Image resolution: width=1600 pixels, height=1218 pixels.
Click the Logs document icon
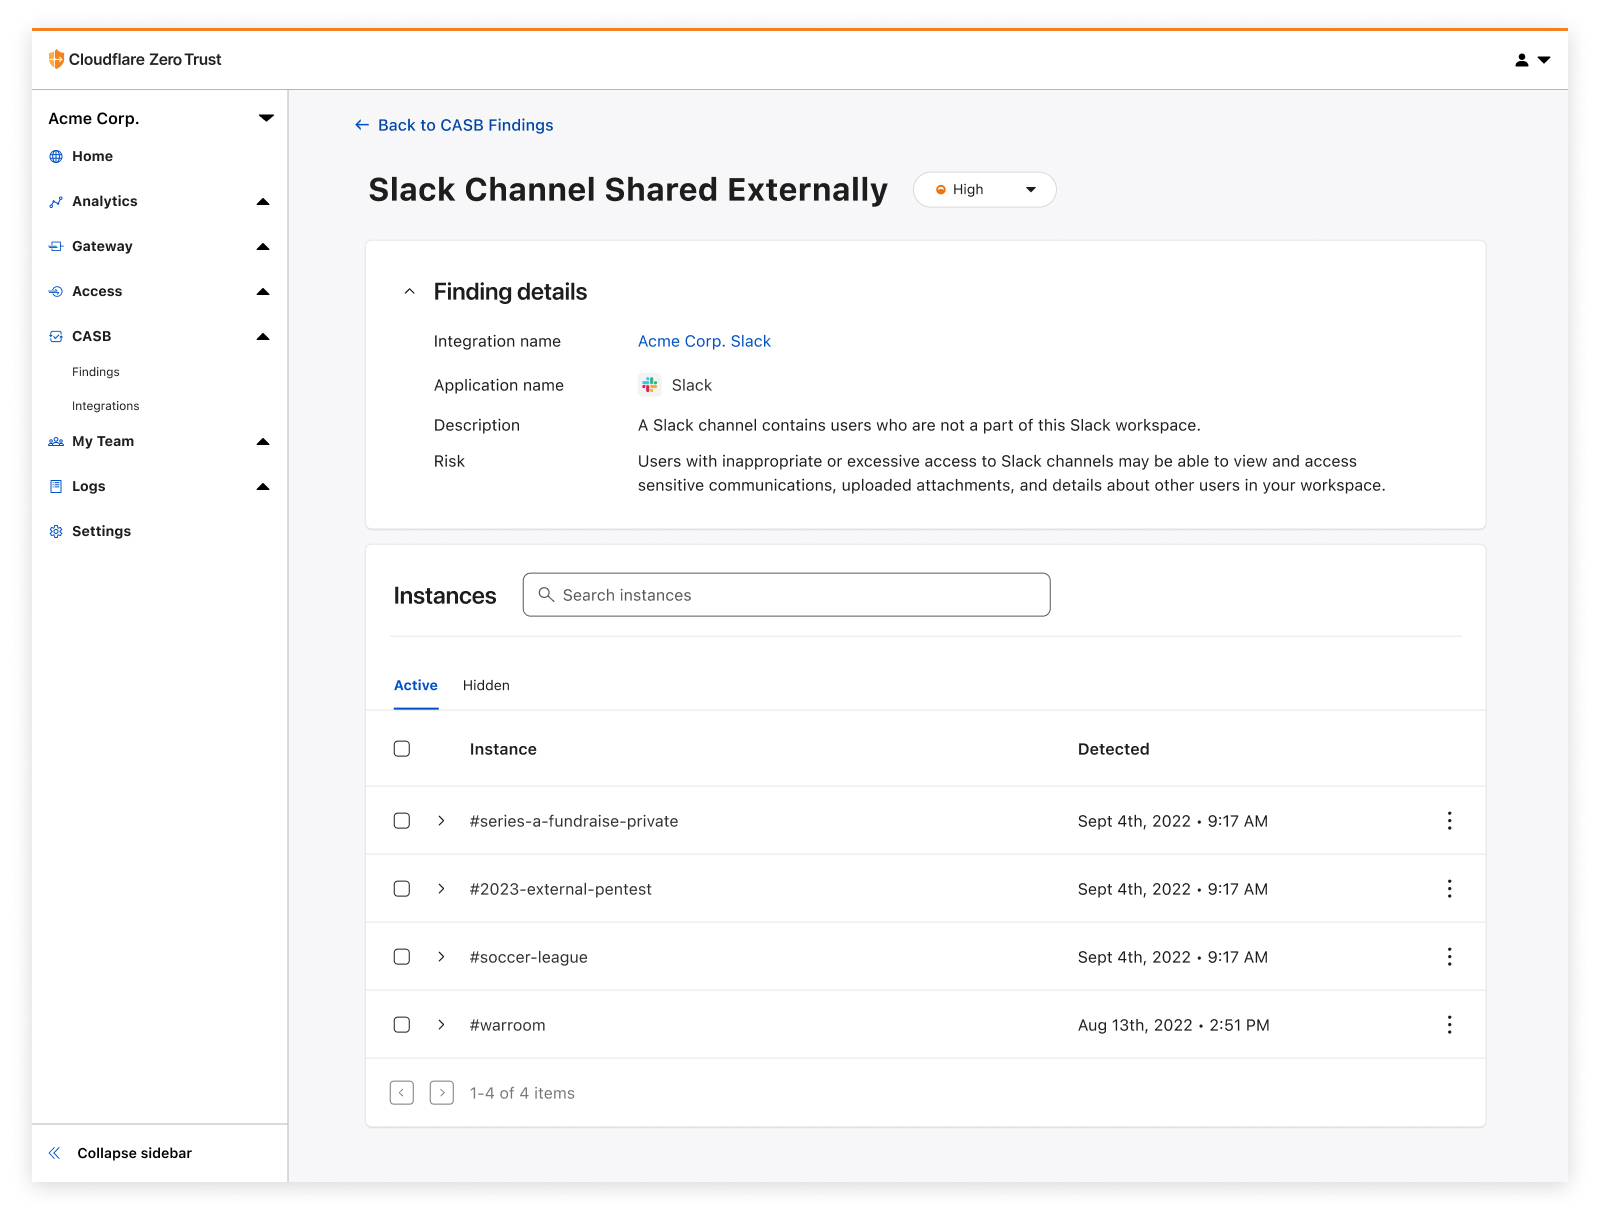56,486
